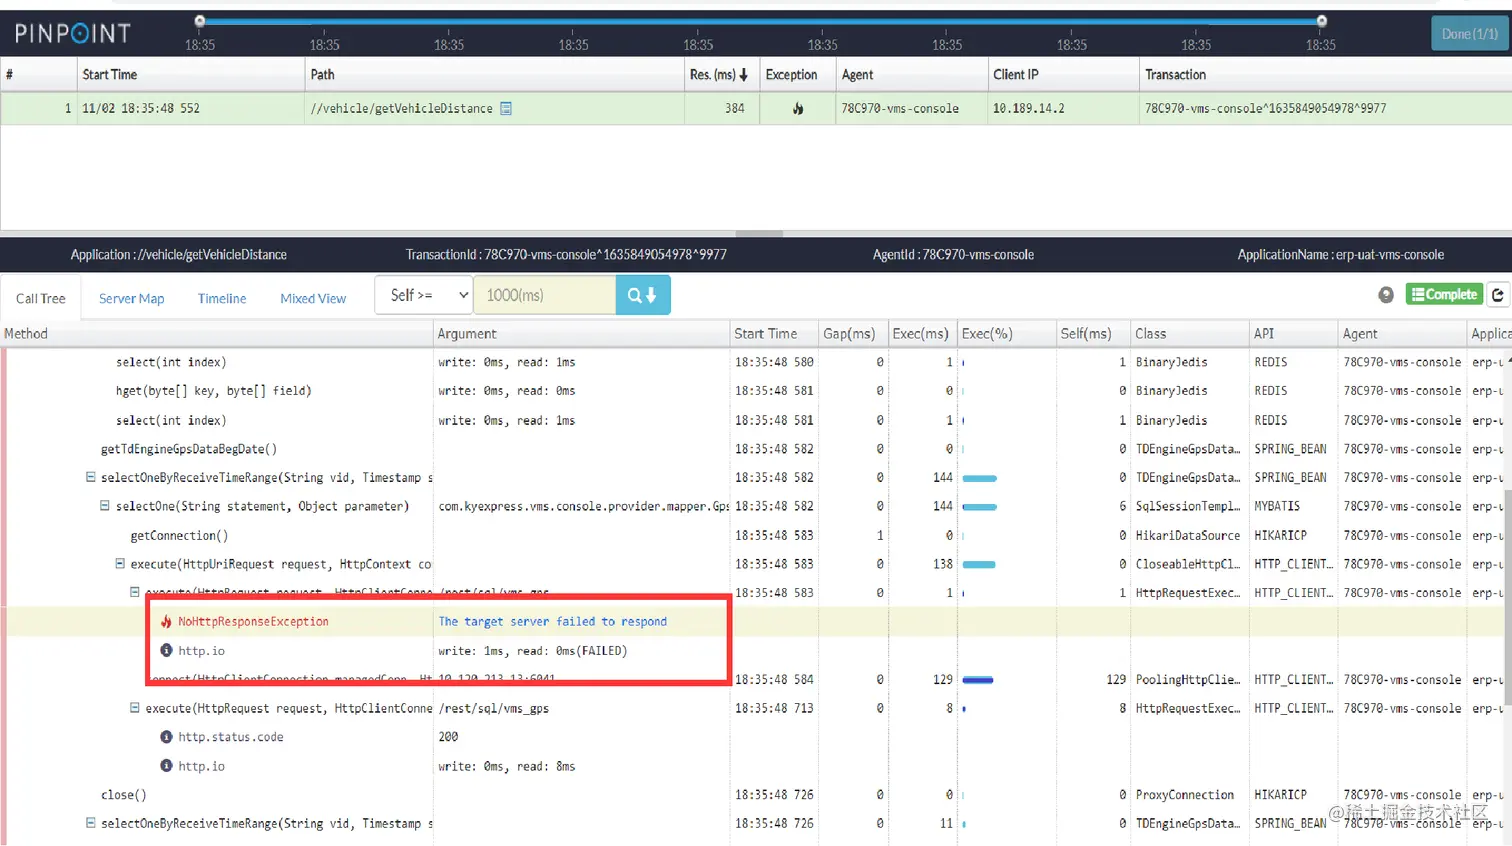Click the green Complete button
The height and width of the screenshot is (846, 1512).
pyautogui.click(x=1444, y=294)
